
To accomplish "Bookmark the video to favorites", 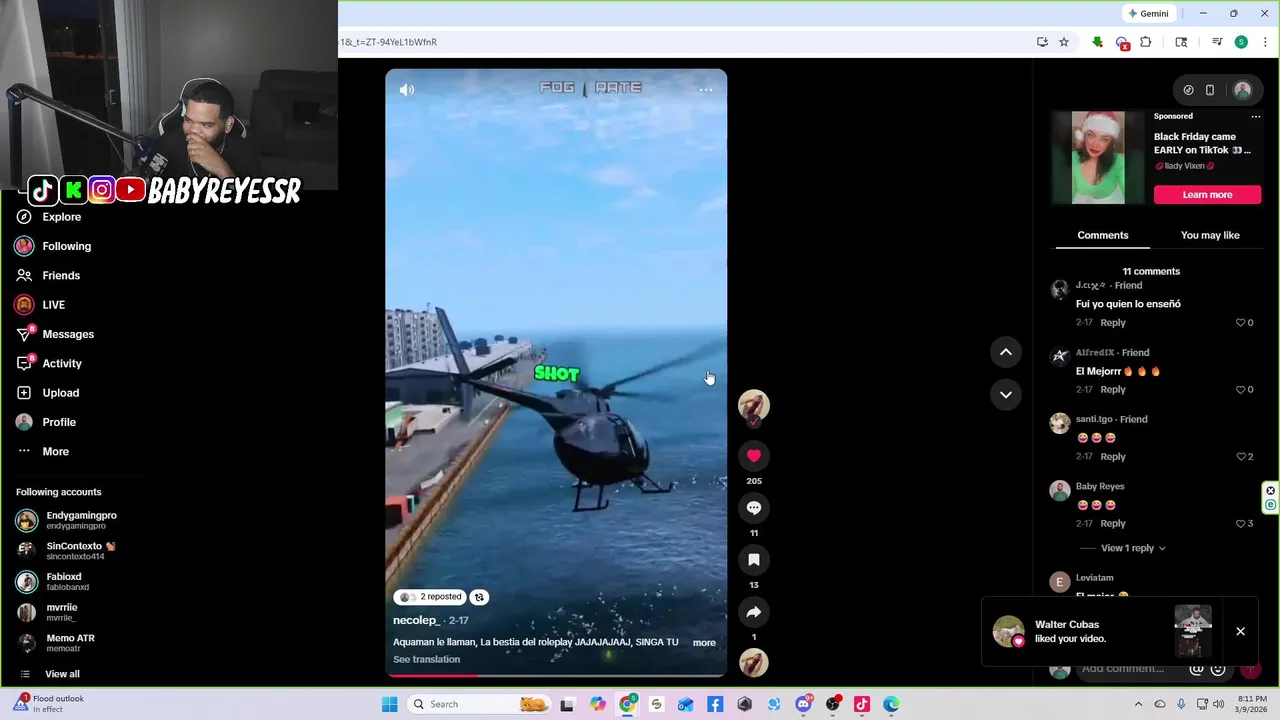I will pyautogui.click(x=754, y=560).
